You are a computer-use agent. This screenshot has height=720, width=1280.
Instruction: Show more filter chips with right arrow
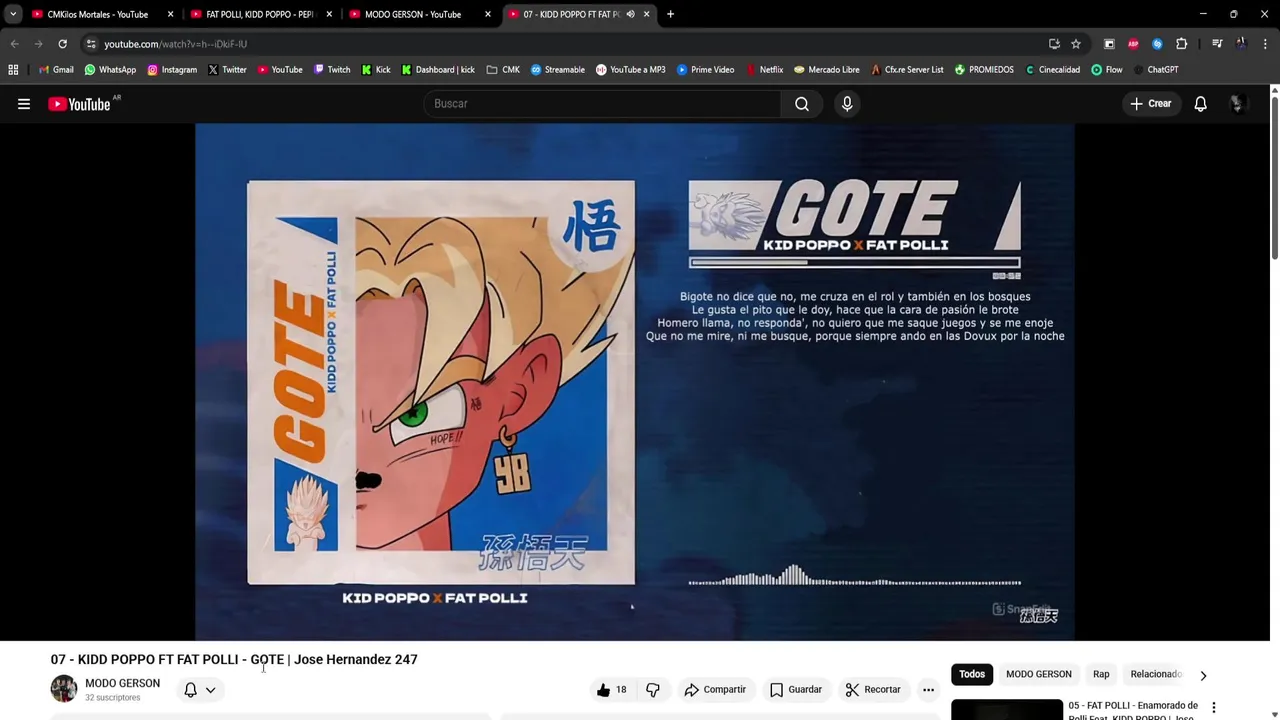(1203, 675)
